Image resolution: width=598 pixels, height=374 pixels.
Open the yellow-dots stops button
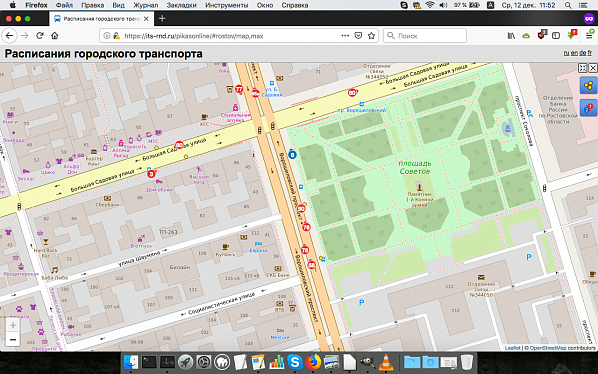click(x=588, y=85)
